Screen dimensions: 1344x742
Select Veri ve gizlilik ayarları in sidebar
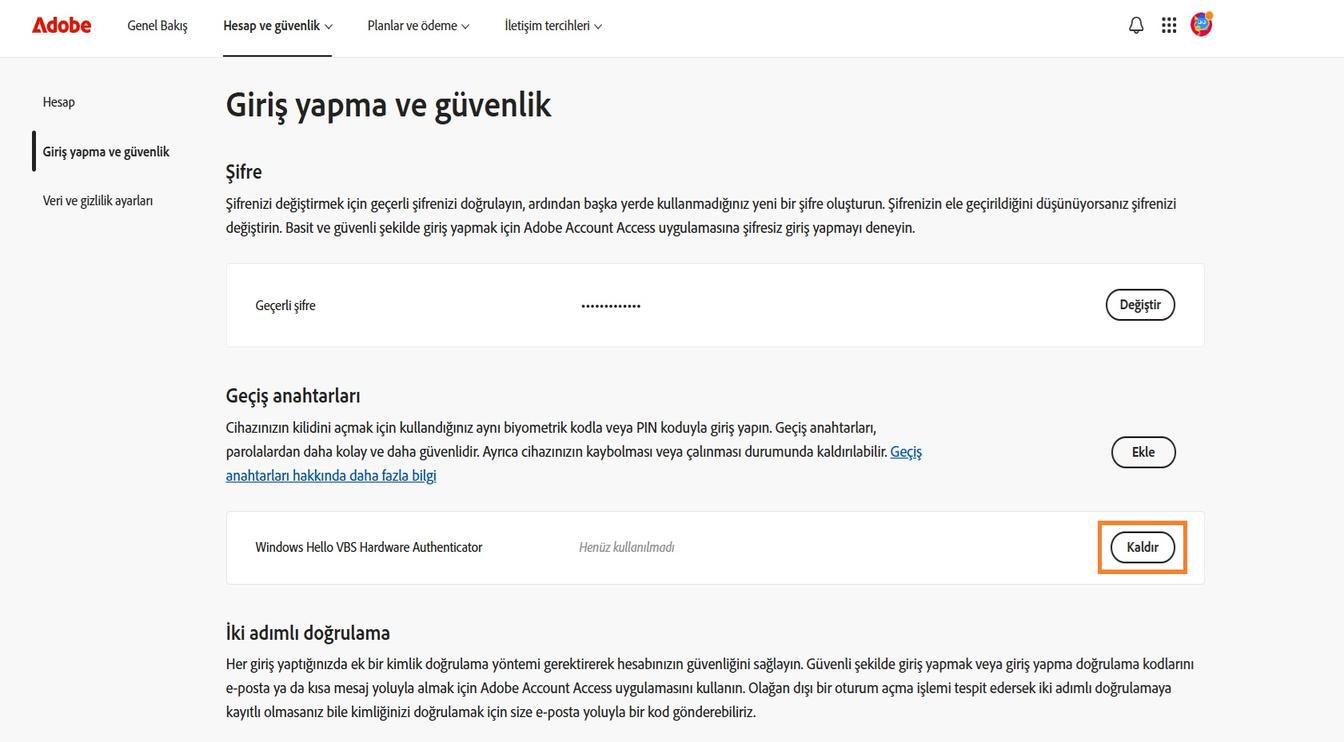(97, 199)
